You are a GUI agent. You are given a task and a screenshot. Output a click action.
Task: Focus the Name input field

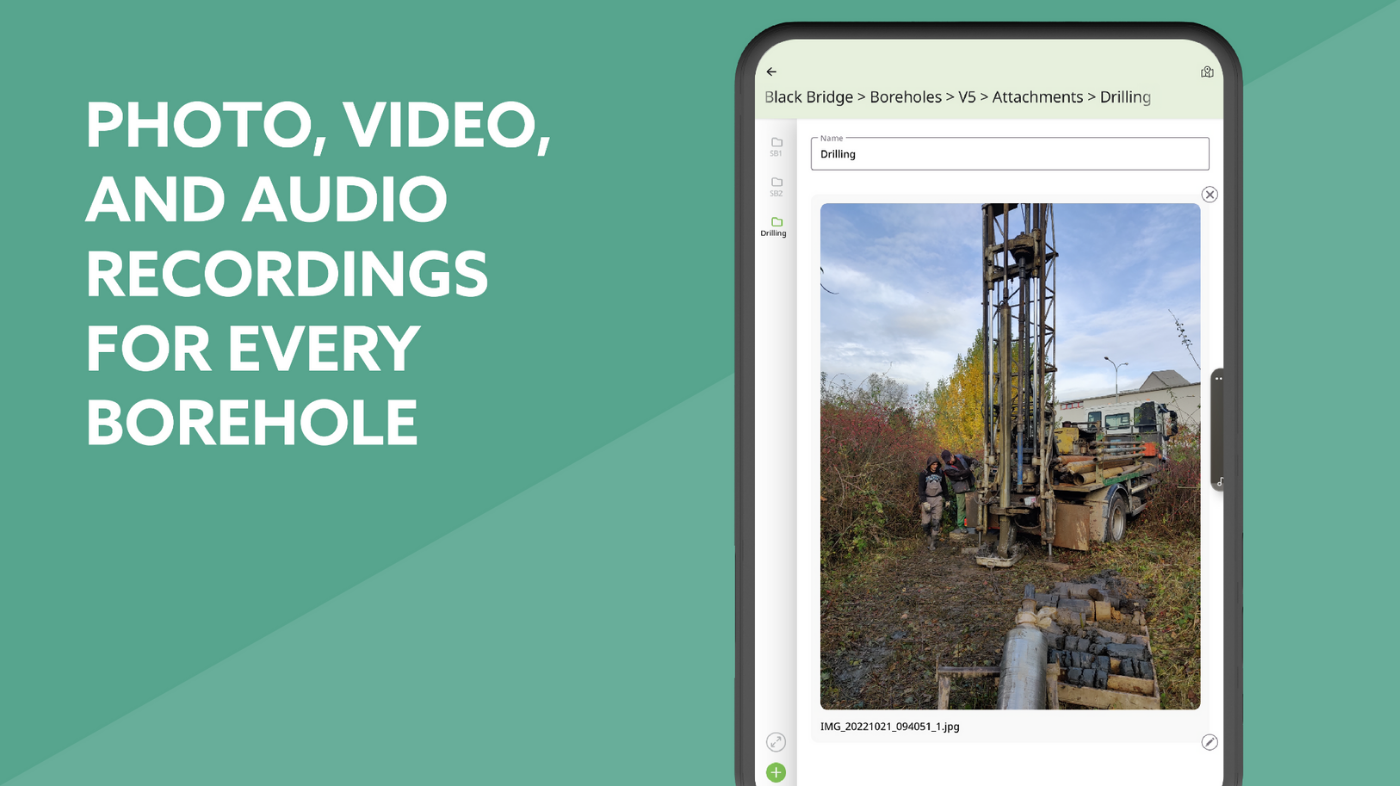pyautogui.click(x=1009, y=154)
